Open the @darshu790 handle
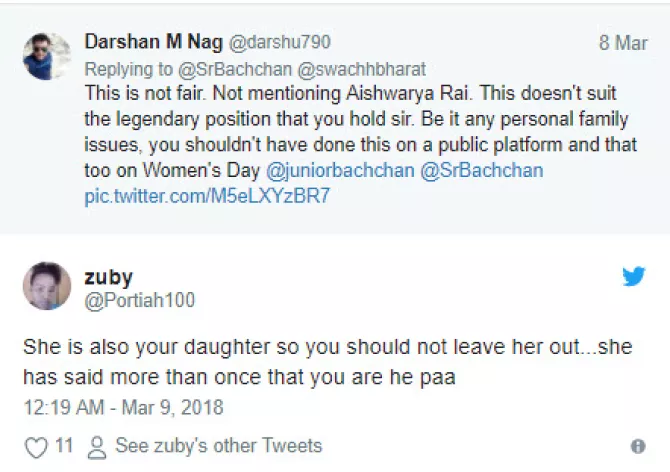 pos(281,42)
